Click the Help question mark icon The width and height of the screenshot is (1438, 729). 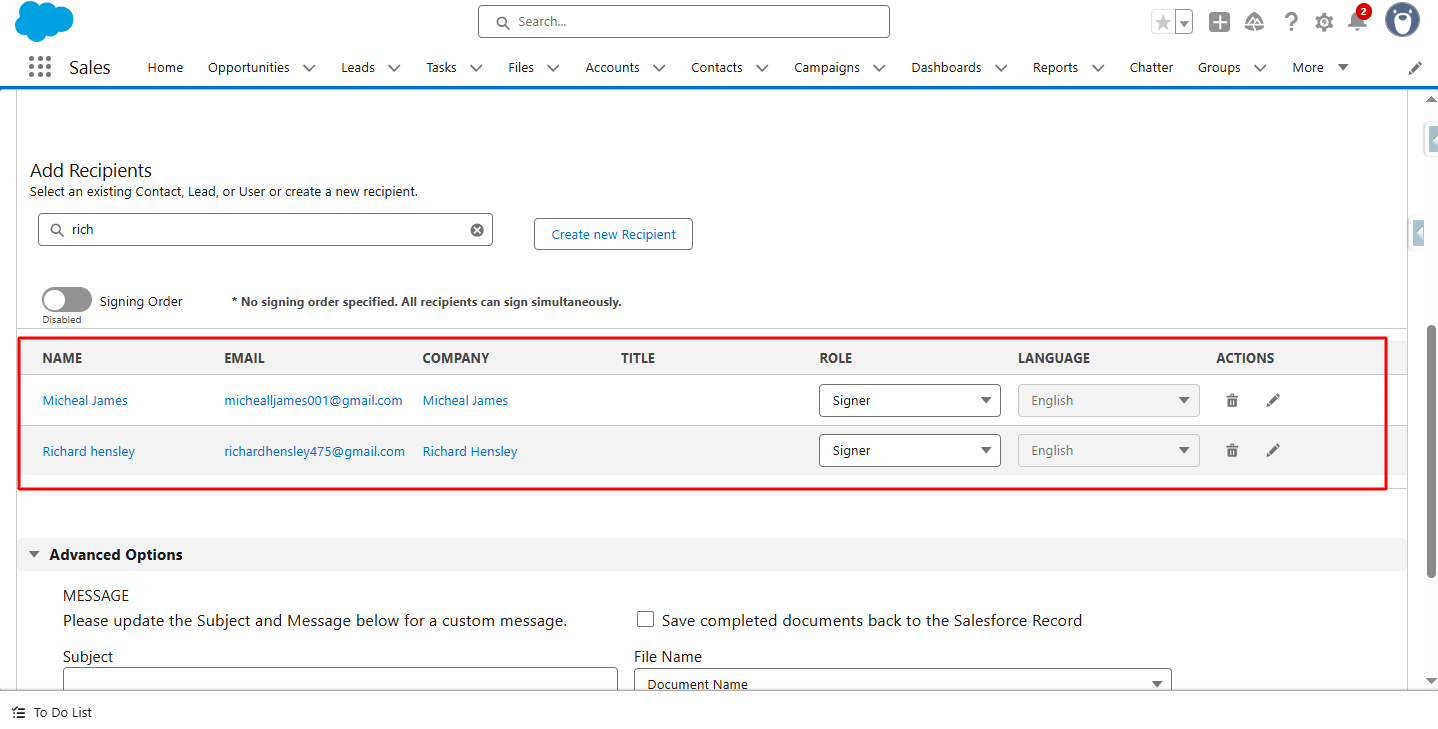(x=1291, y=22)
